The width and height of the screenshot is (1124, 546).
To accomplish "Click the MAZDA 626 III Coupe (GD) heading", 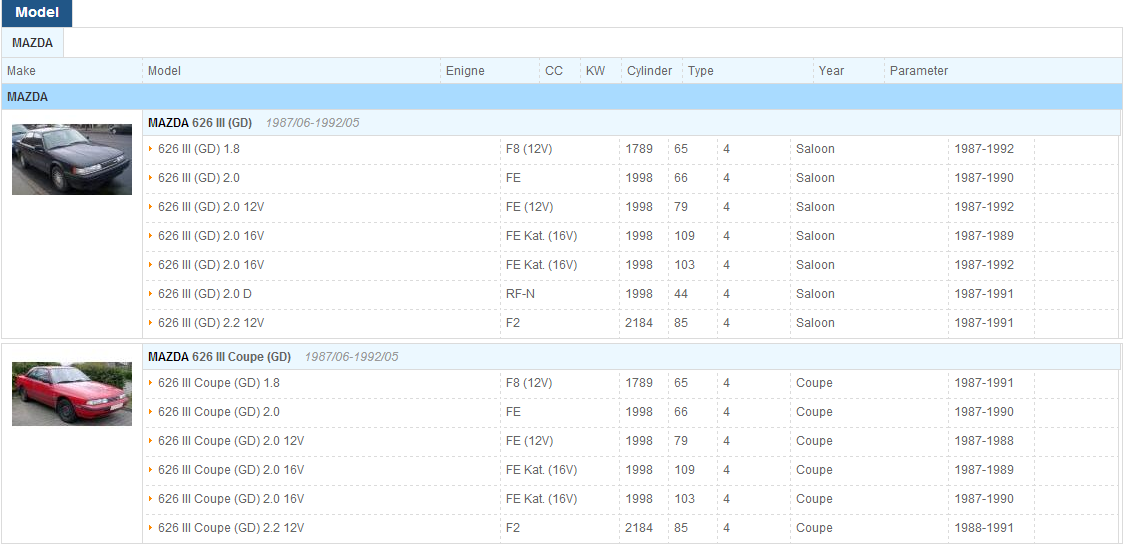I will tap(219, 357).
